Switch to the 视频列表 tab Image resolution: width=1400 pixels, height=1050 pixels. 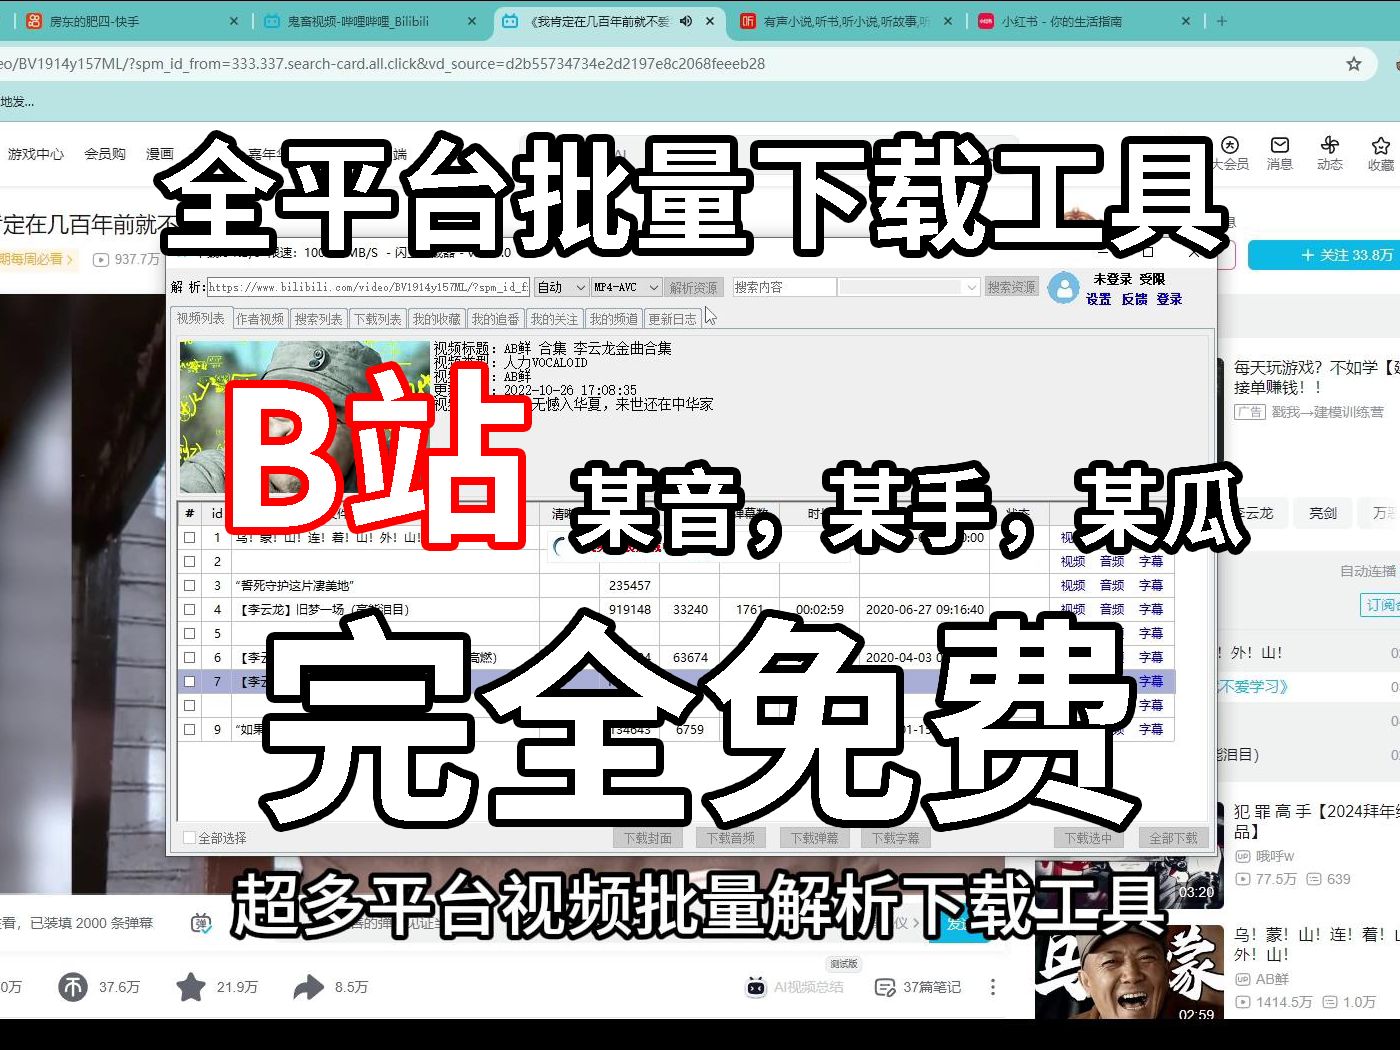click(x=201, y=318)
